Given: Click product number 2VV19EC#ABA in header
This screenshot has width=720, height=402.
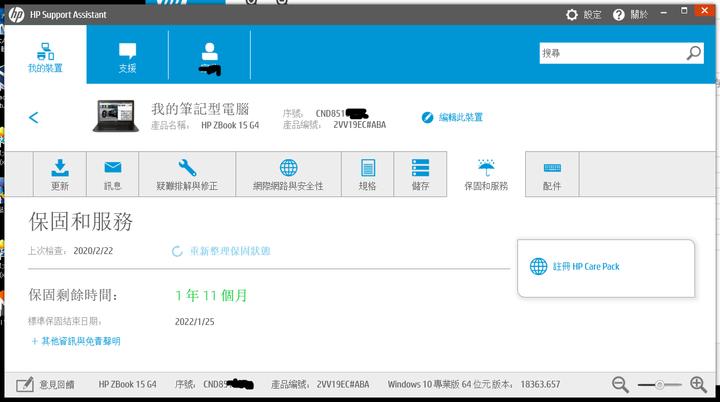Looking at the screenshot, I should point(360,125).
